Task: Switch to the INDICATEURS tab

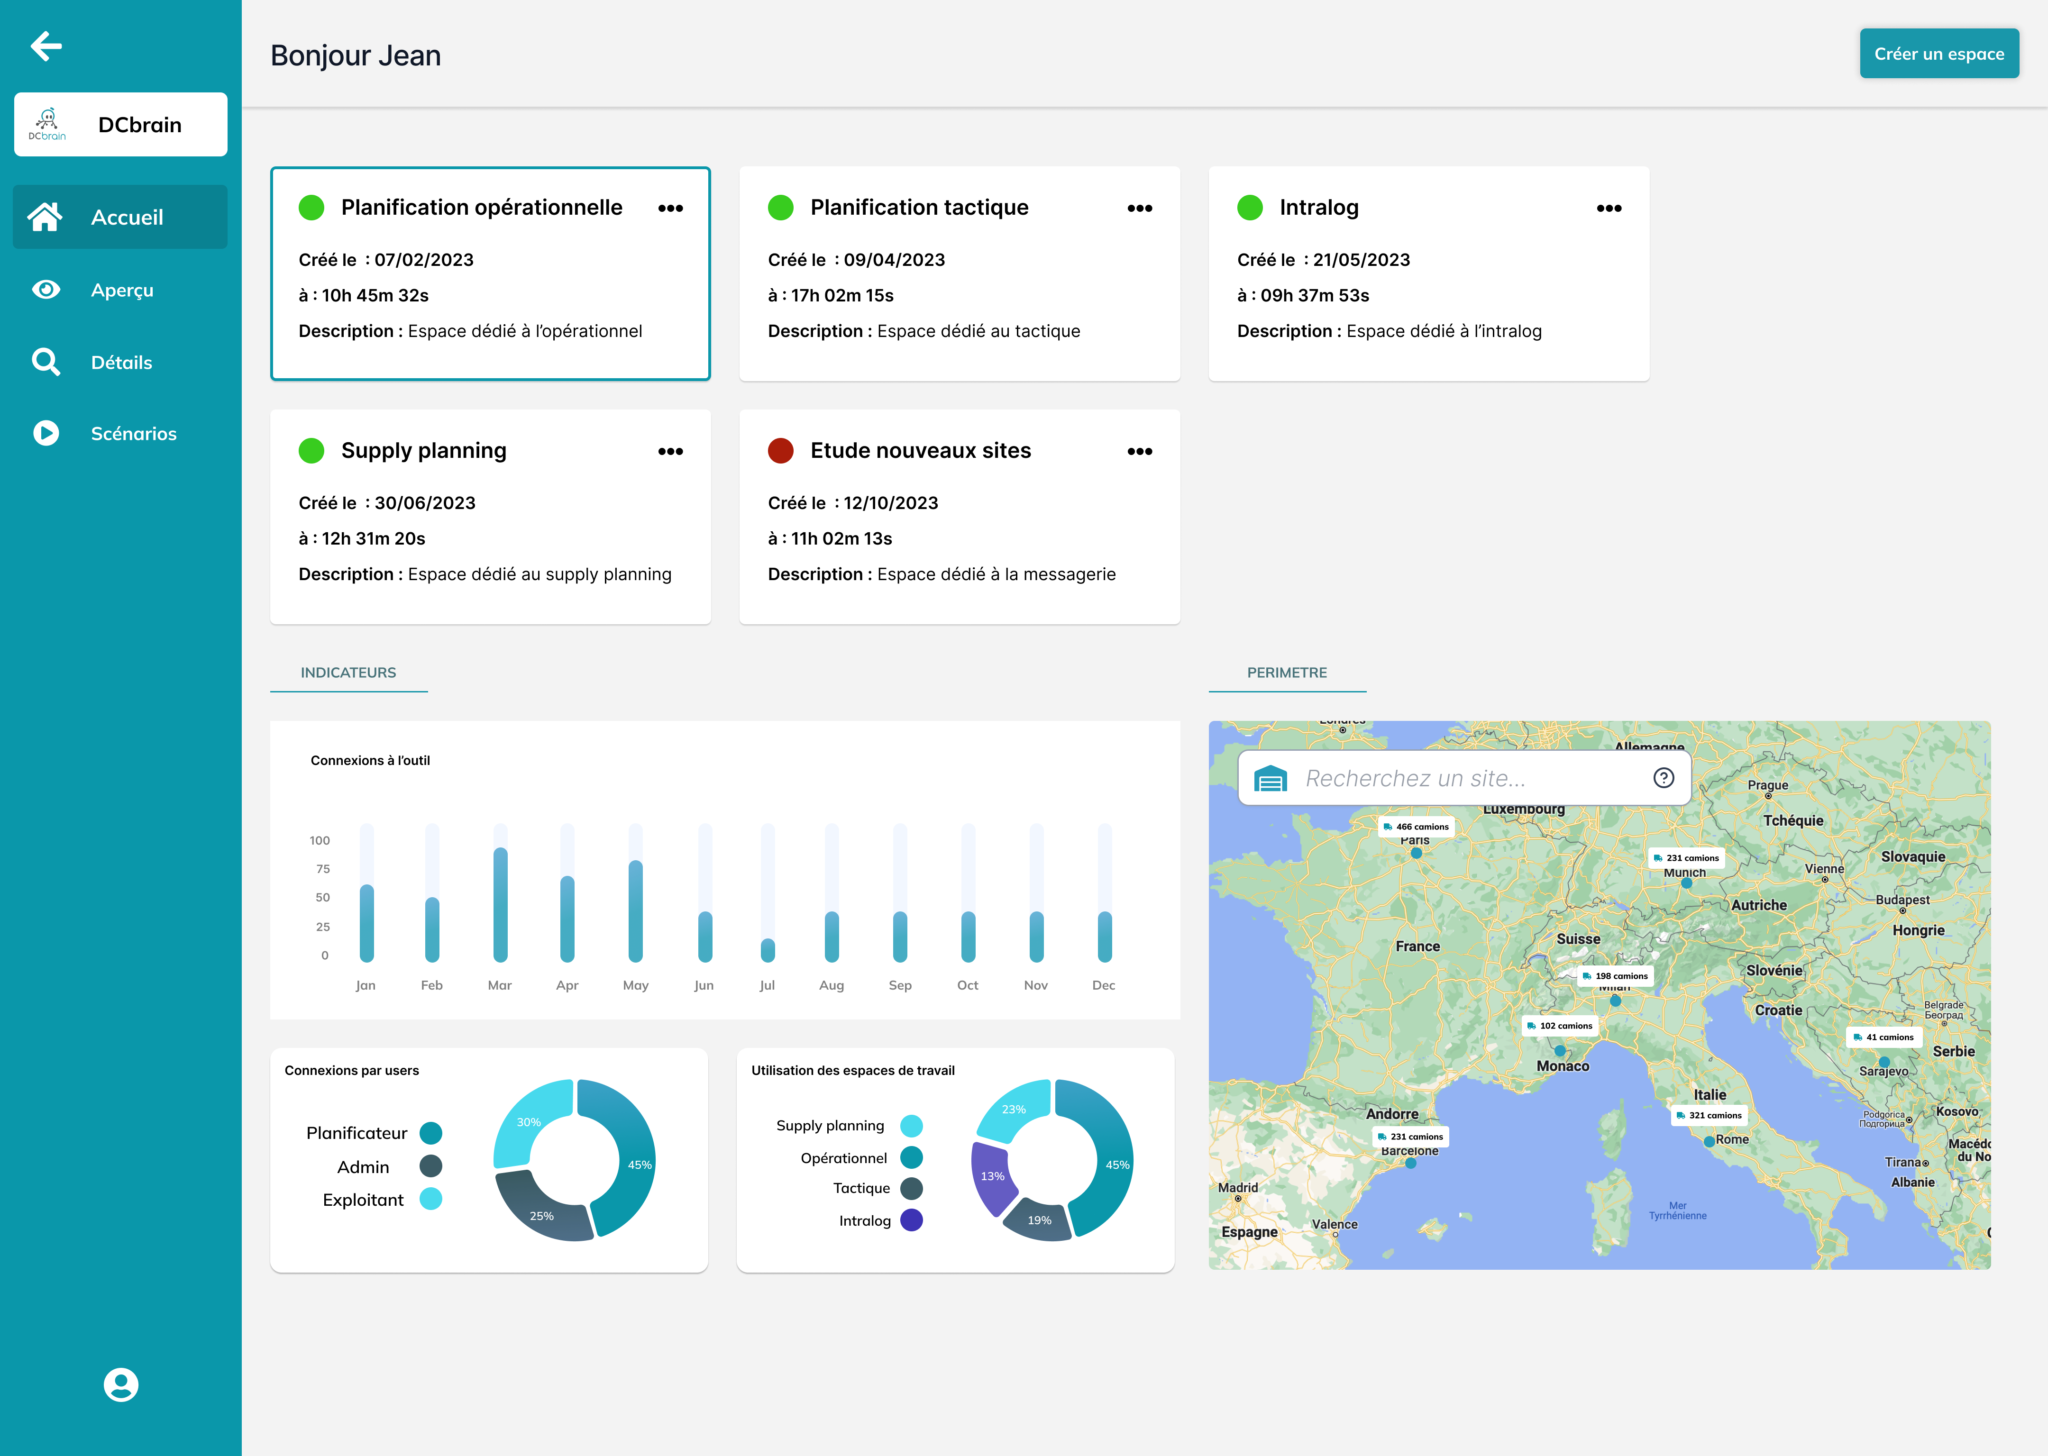Action: point(348,673)
